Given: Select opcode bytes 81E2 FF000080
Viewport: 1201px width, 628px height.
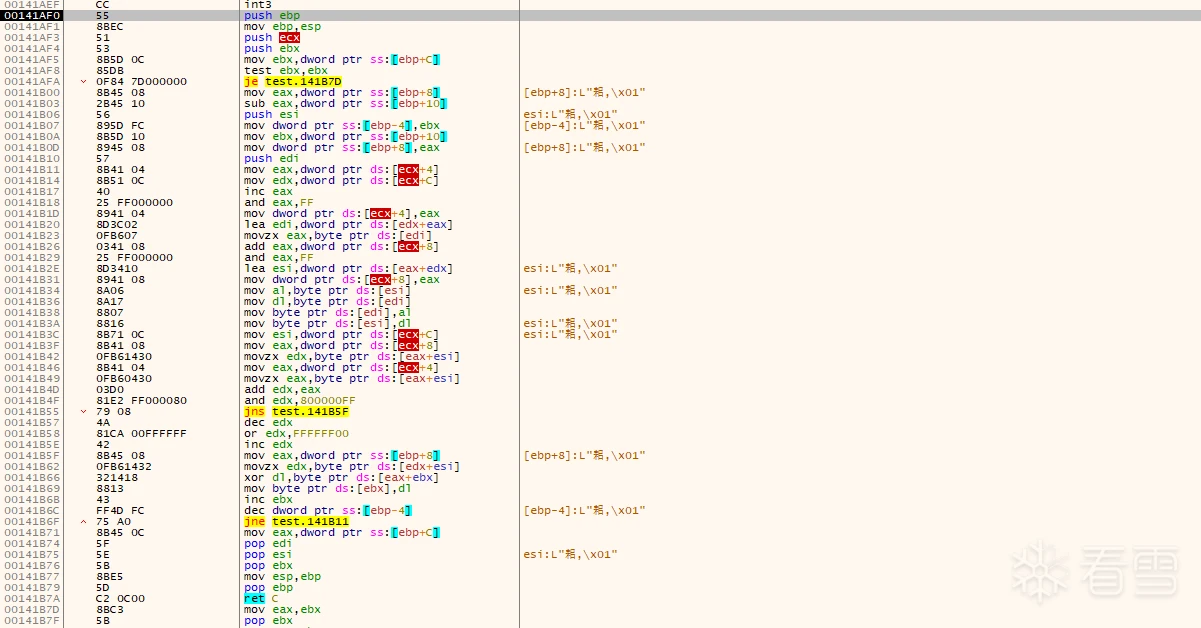Looking at the screenshot, I should click(134, 401).
